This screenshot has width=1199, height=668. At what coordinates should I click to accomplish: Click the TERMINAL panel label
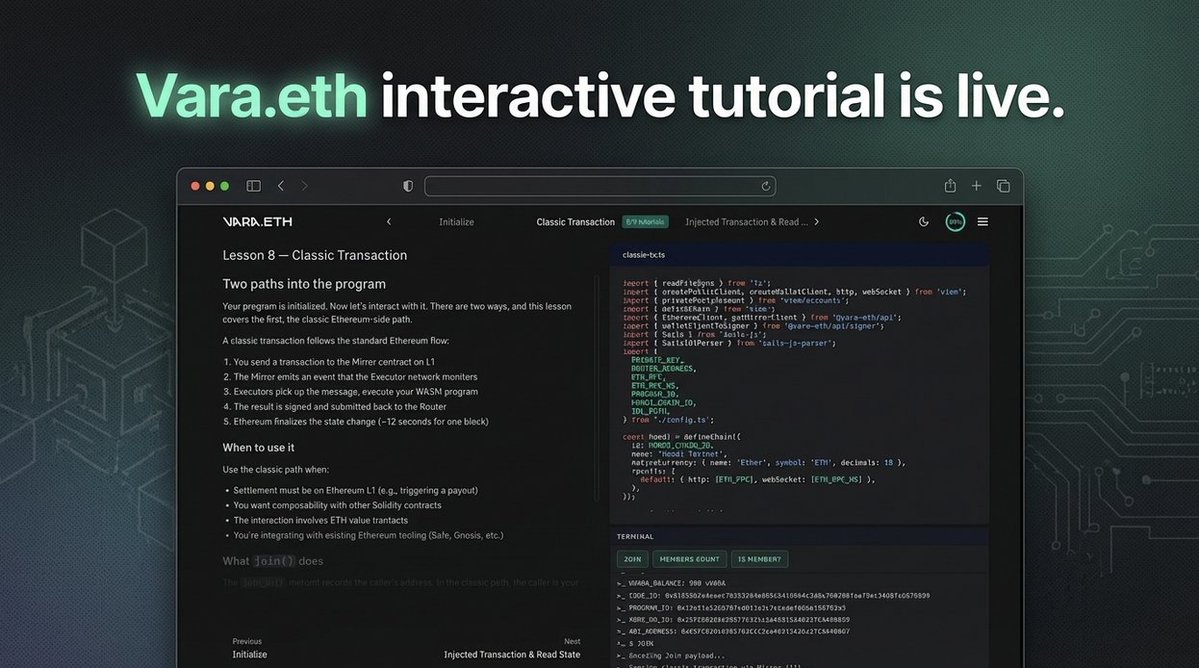[x=635, y=537]
